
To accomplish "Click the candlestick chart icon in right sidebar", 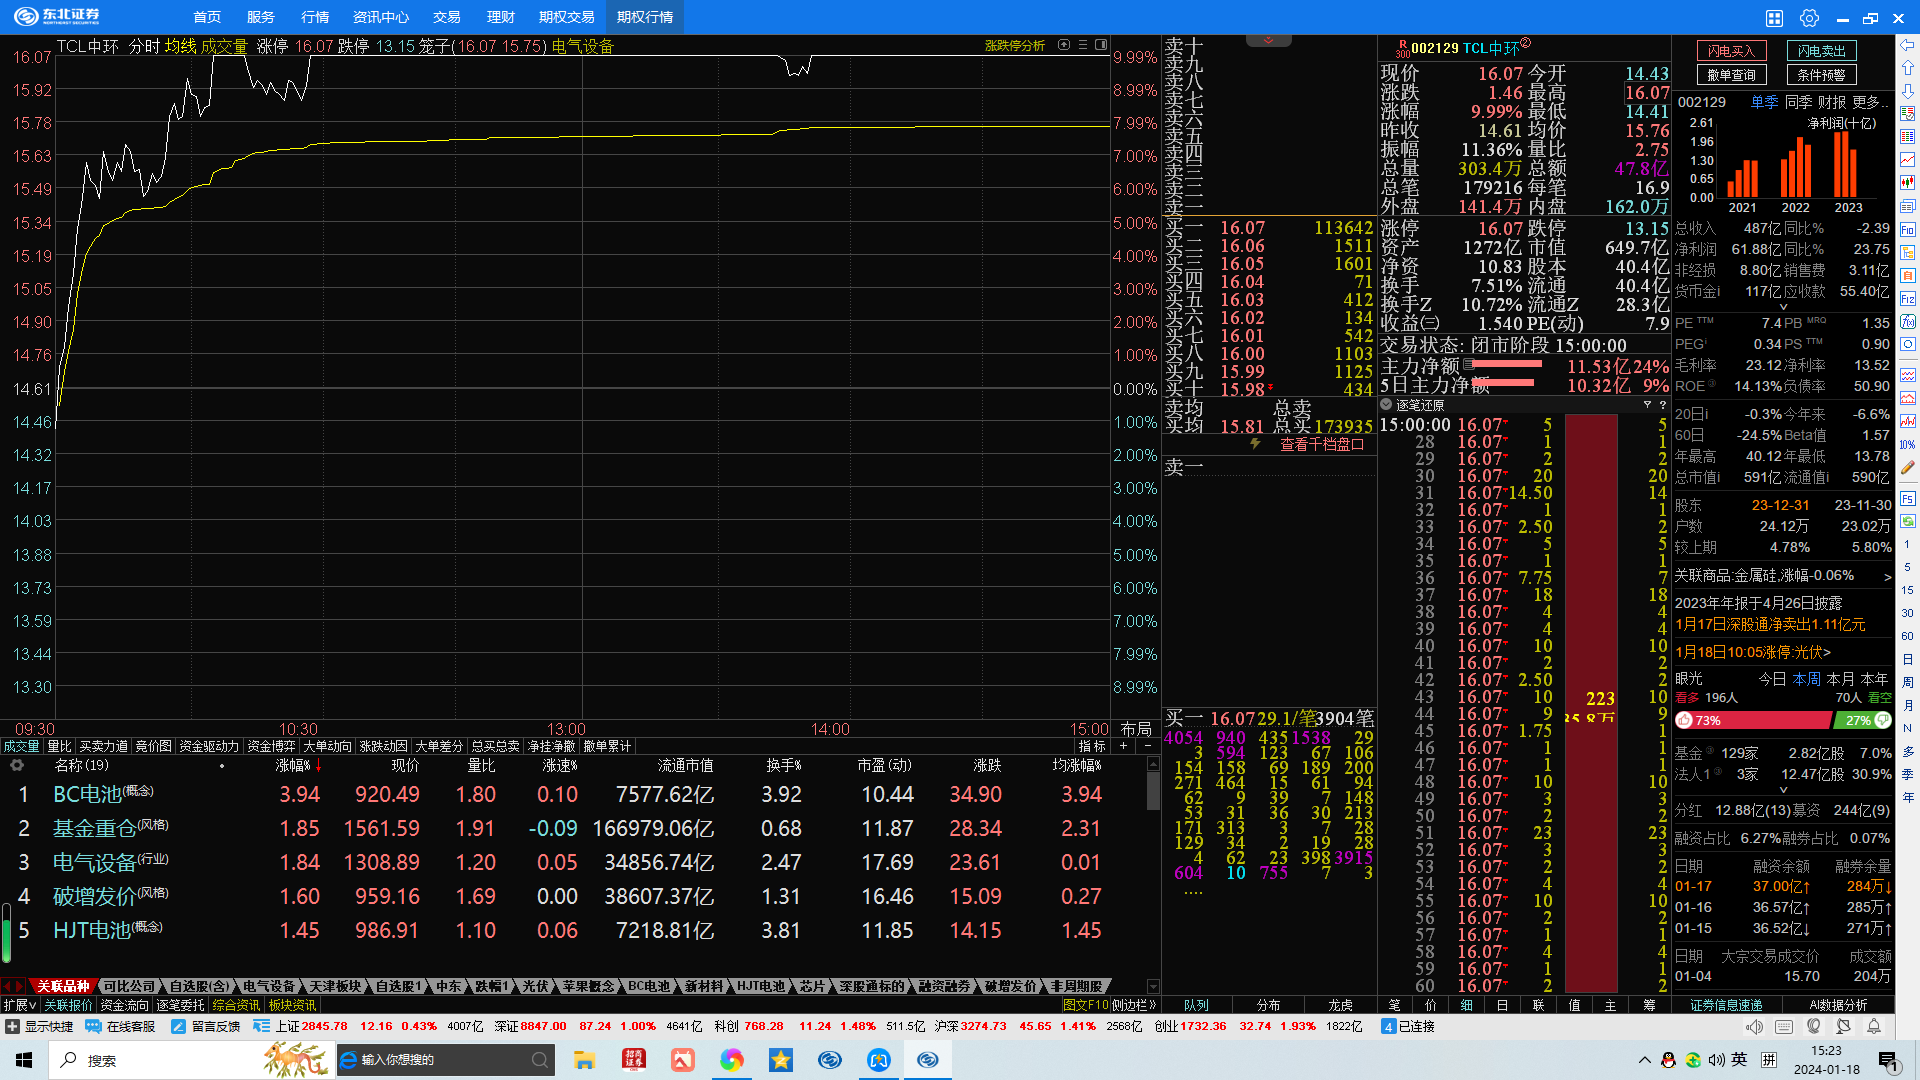I will click(x=1908, y=183).
